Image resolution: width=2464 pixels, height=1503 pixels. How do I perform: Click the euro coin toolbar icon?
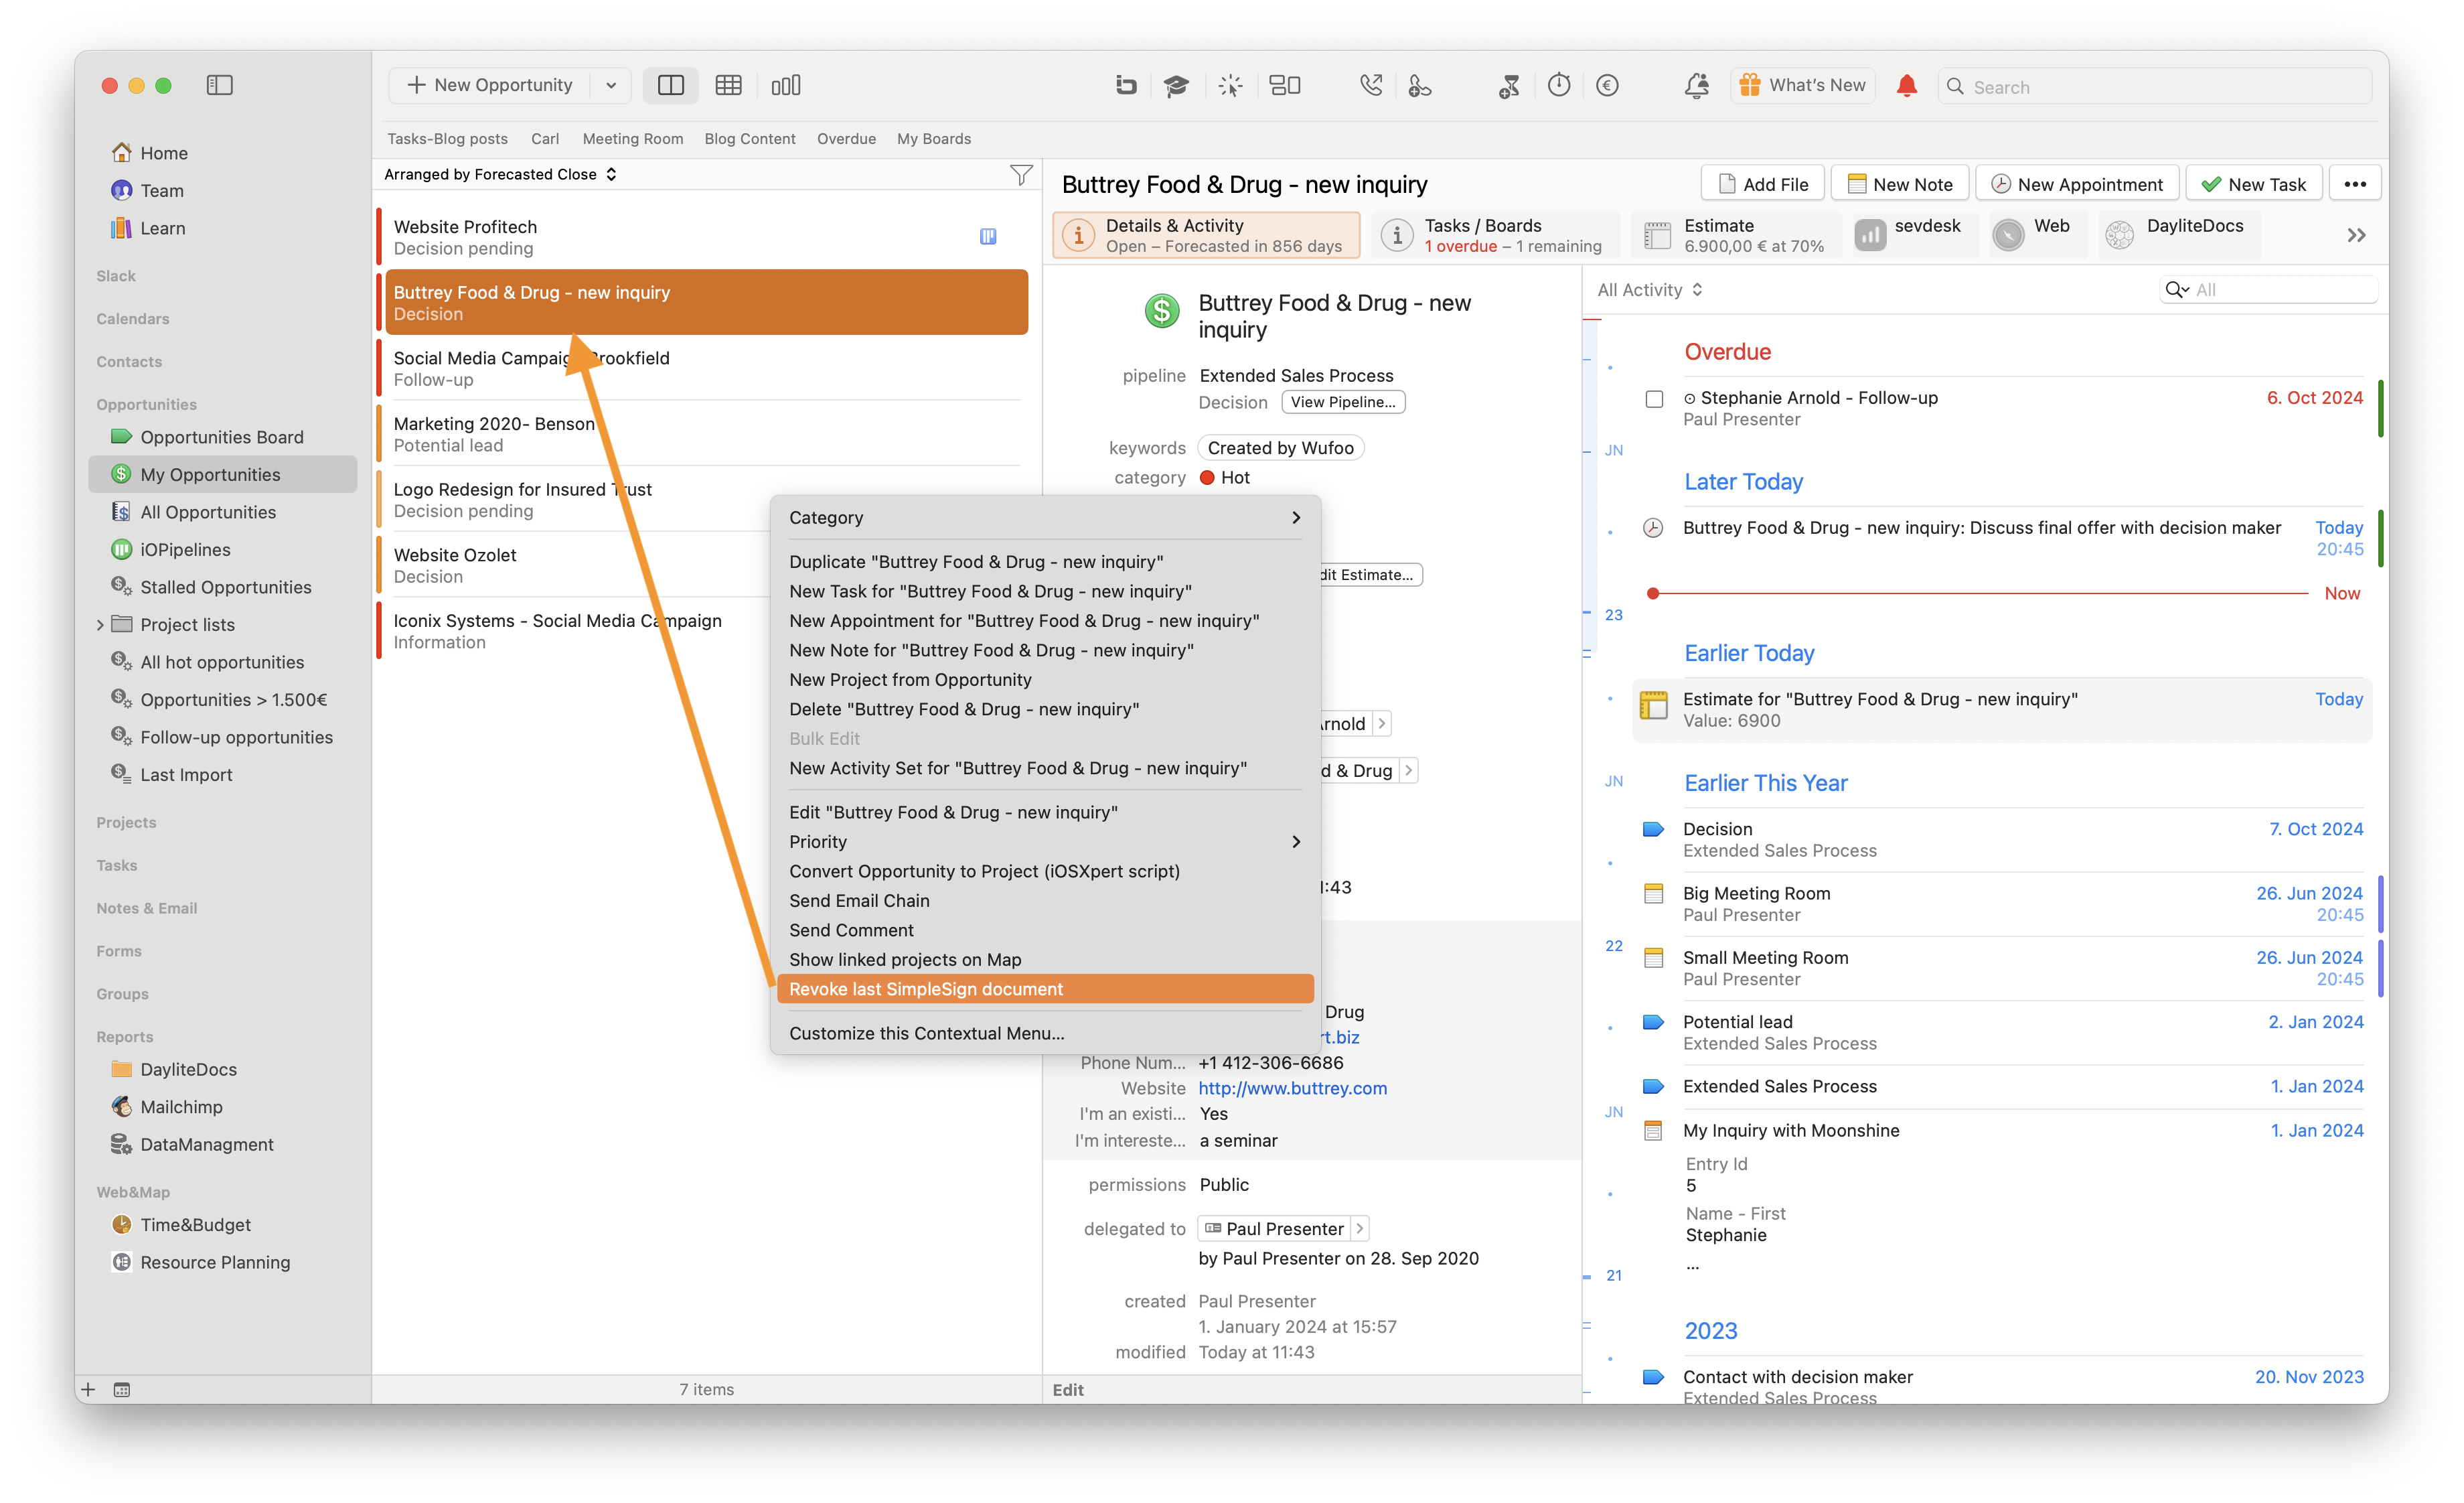tap(1607, 86)
